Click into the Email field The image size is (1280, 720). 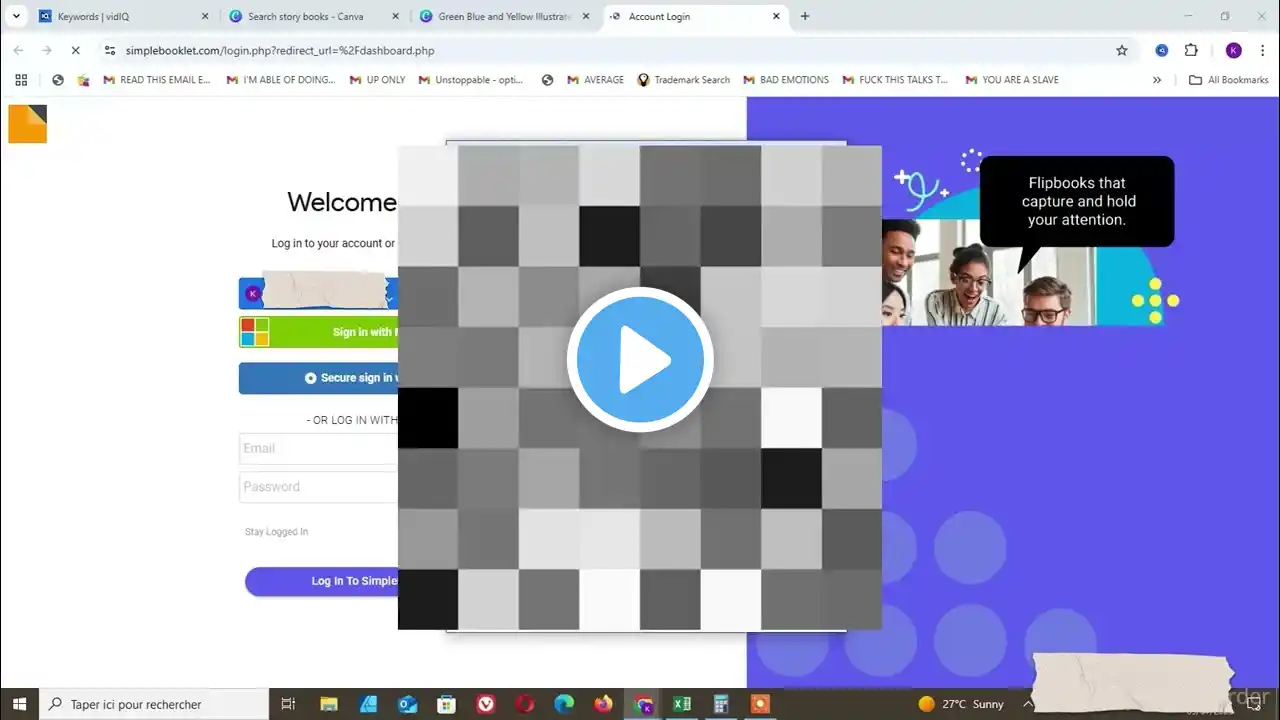319,448
